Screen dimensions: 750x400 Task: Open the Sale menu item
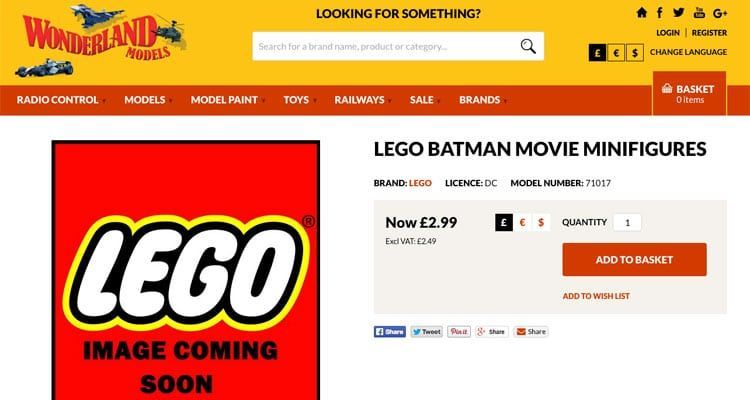click(x=424, y=100)
